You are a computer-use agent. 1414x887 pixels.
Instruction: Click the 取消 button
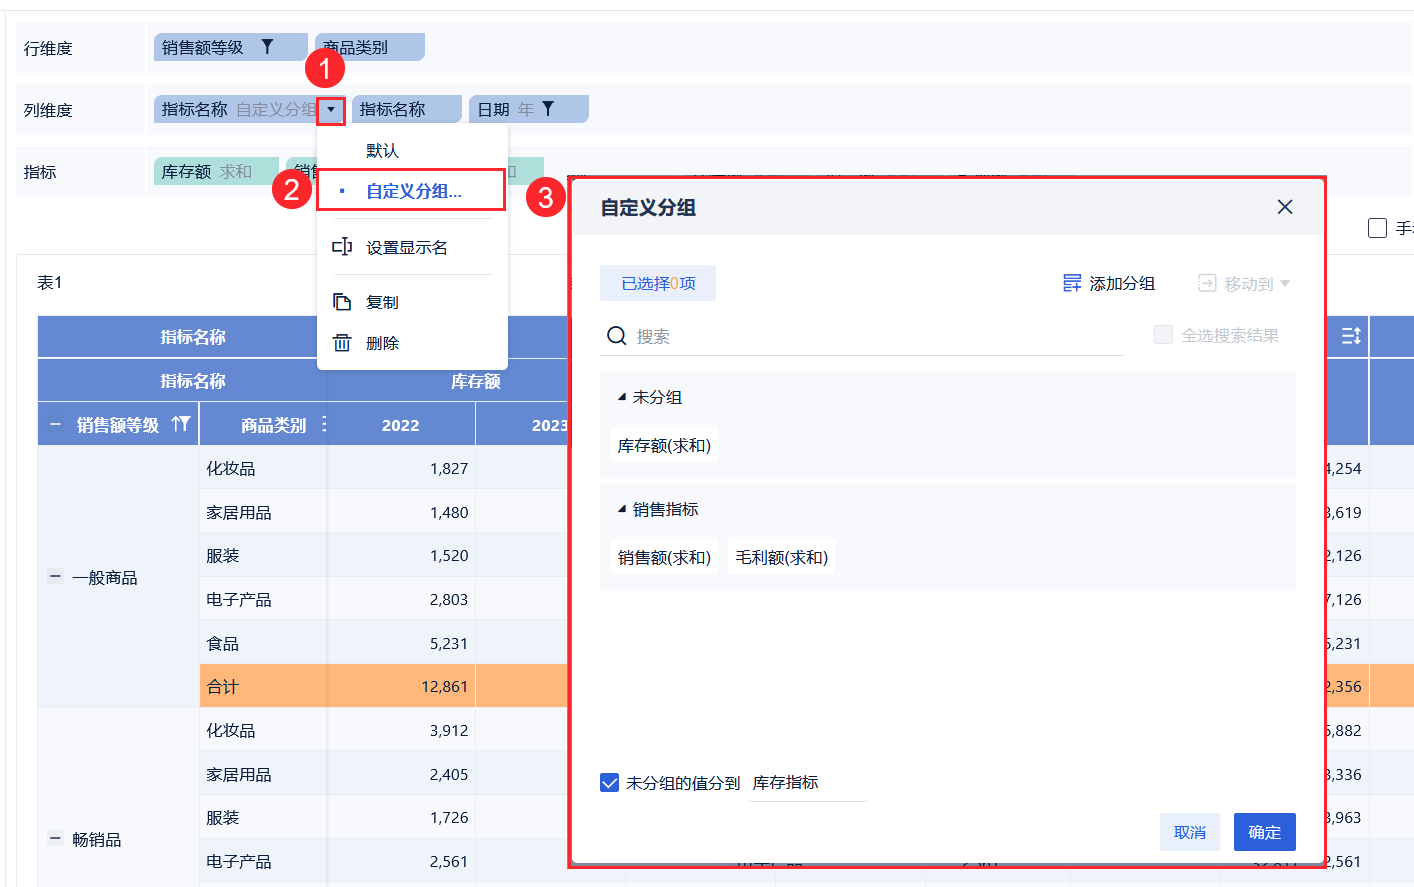(1190, 832)
